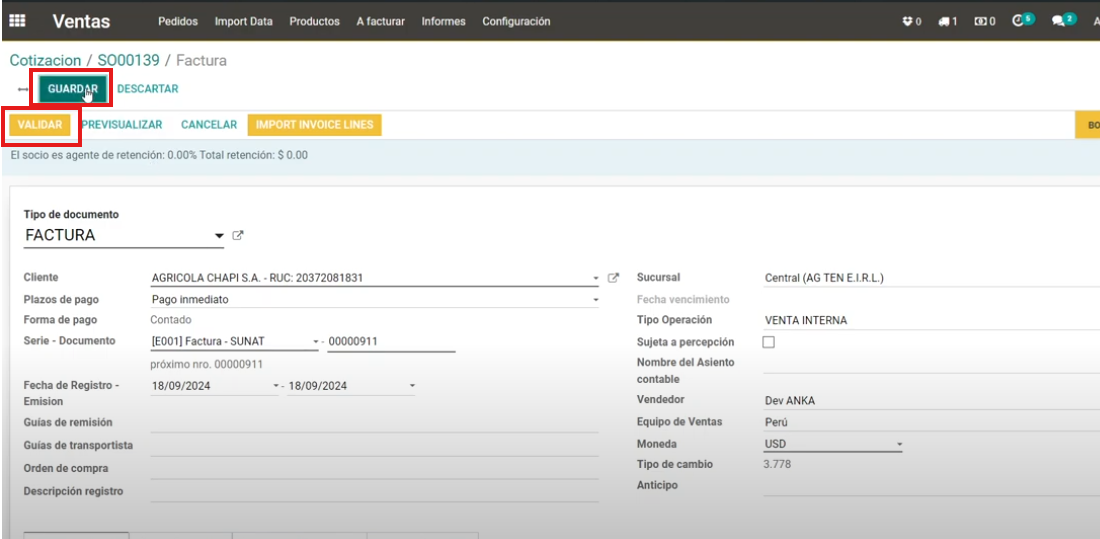Image resolution: width=1100 pixels, height=539 pixels.
Task: Open the Configuración menu
Action: click(x=516, y=21)
